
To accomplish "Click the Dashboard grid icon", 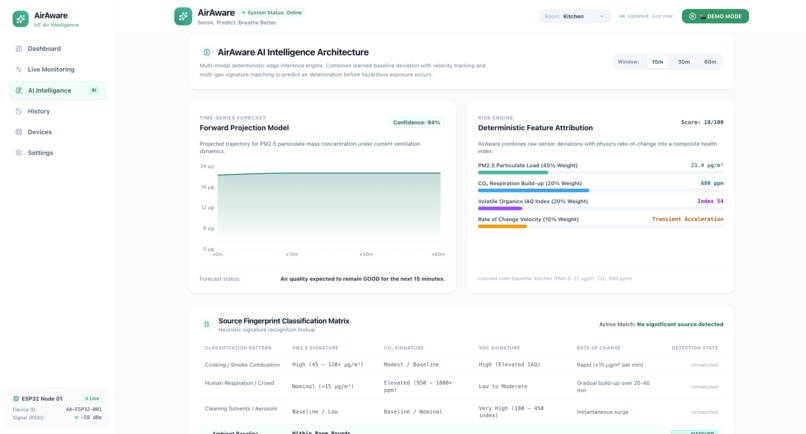I will pos(19,49).
